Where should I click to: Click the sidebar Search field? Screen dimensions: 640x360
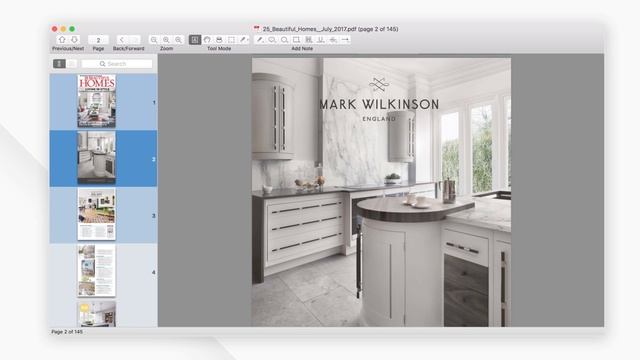(x=117, y=64)
